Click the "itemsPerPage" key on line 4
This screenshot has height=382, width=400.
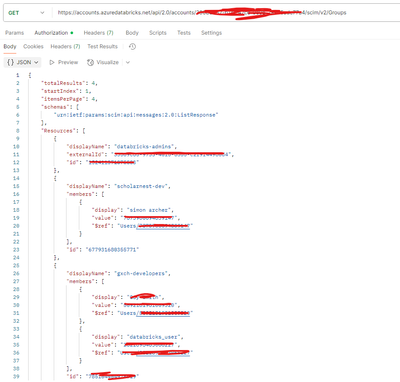(x=62, y=99)
